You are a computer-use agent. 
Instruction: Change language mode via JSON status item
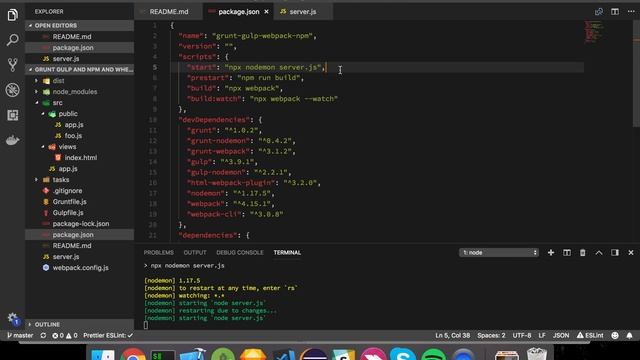coord(561,336)
